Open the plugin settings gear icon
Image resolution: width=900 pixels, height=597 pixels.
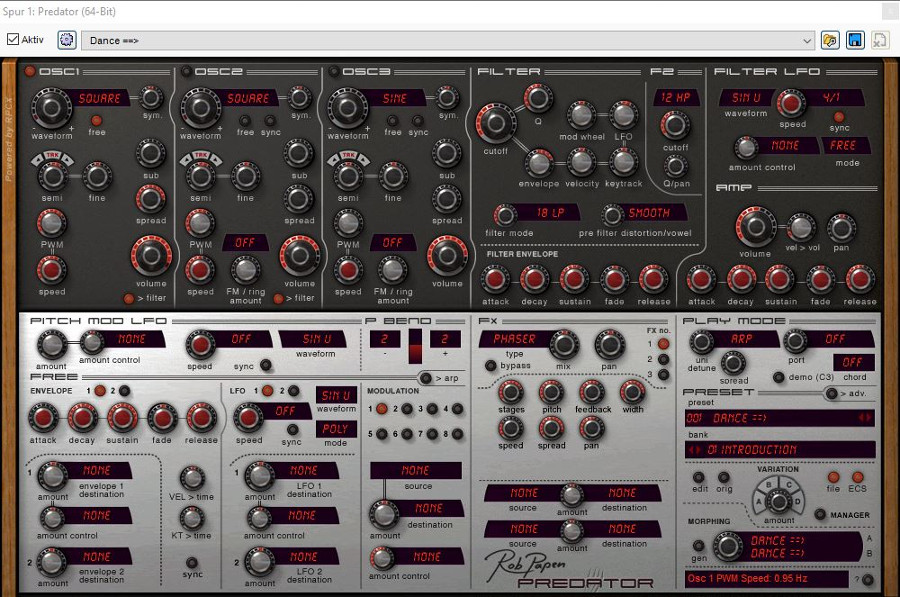67,40
